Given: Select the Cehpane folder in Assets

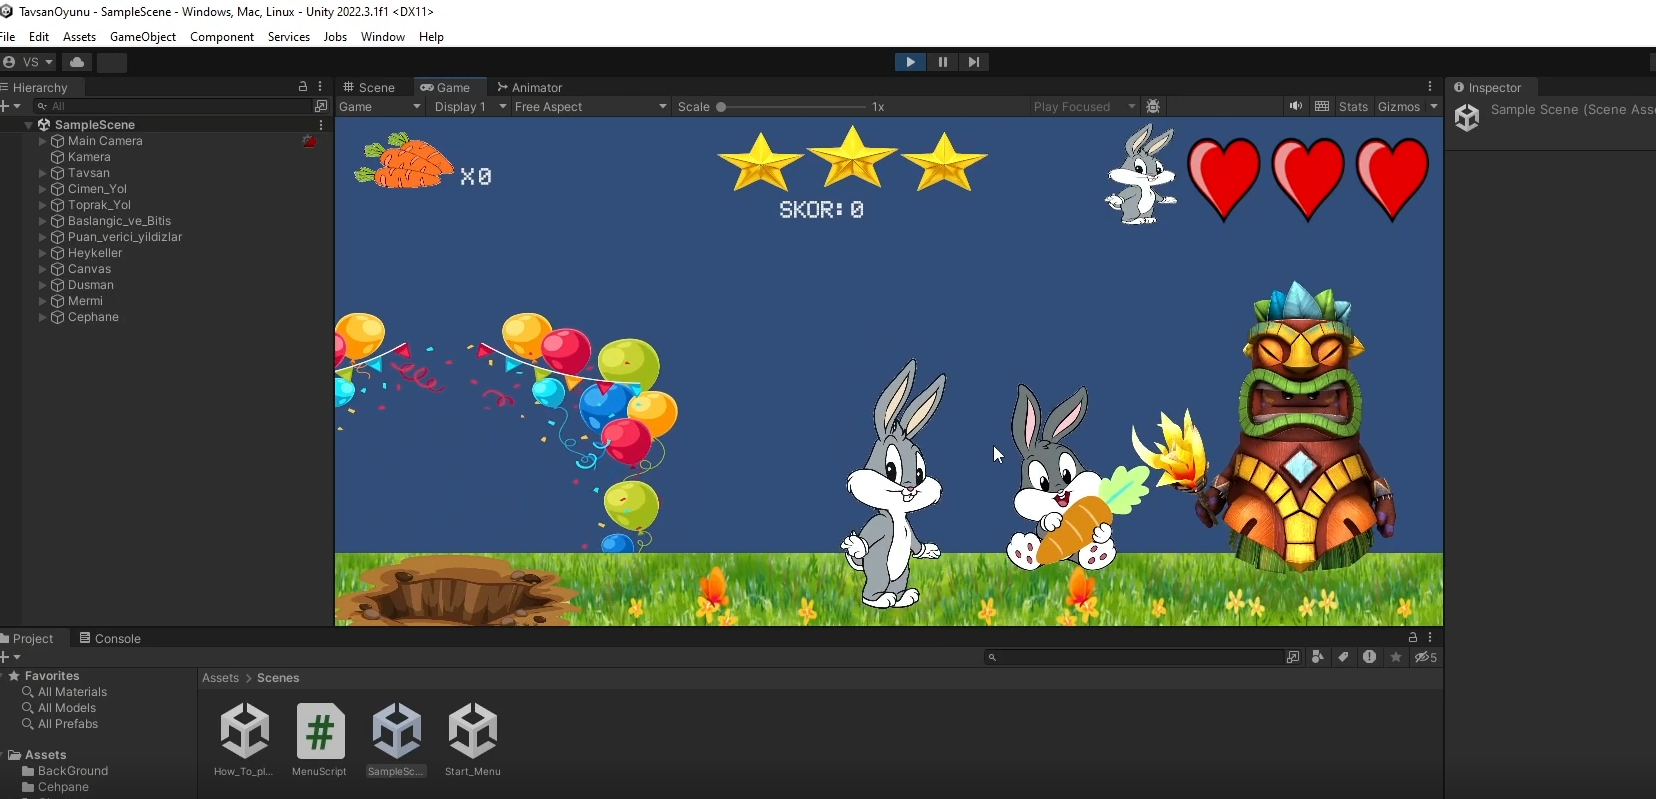Looking at the screenshot, I should [63, 787].
